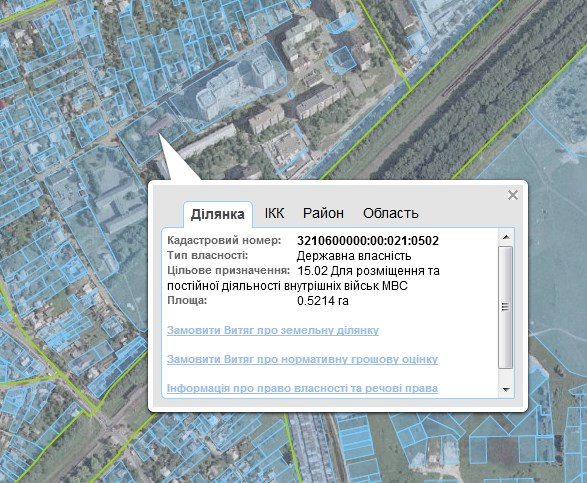The image size is (587, 483).
Task: Click the scrollbar down arrow in popup
Action: coord(506,389)
